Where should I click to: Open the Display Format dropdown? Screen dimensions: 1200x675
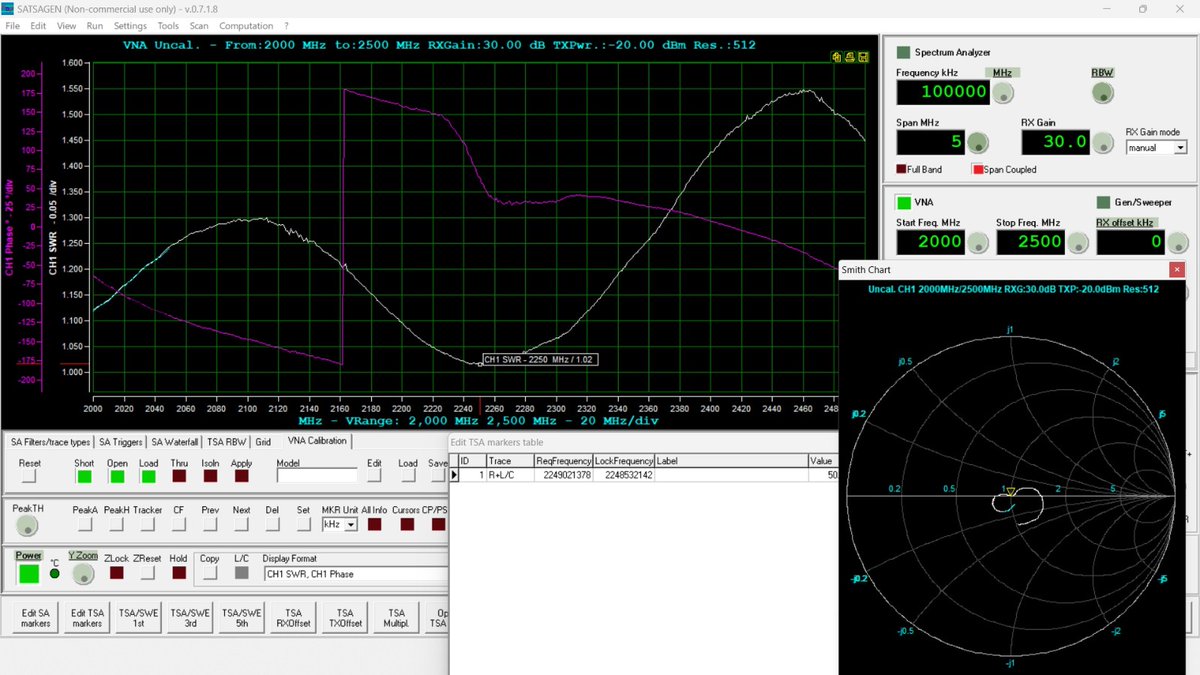pyautogui.click(x=355, y=574)
